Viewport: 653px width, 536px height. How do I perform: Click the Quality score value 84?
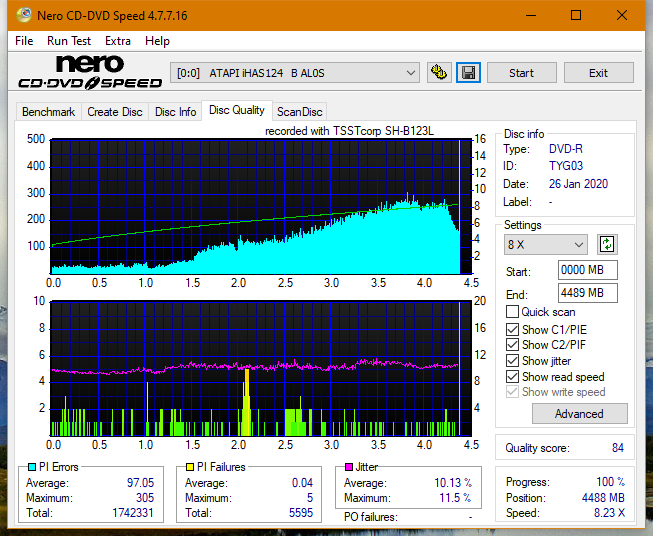tap(618, 448)
